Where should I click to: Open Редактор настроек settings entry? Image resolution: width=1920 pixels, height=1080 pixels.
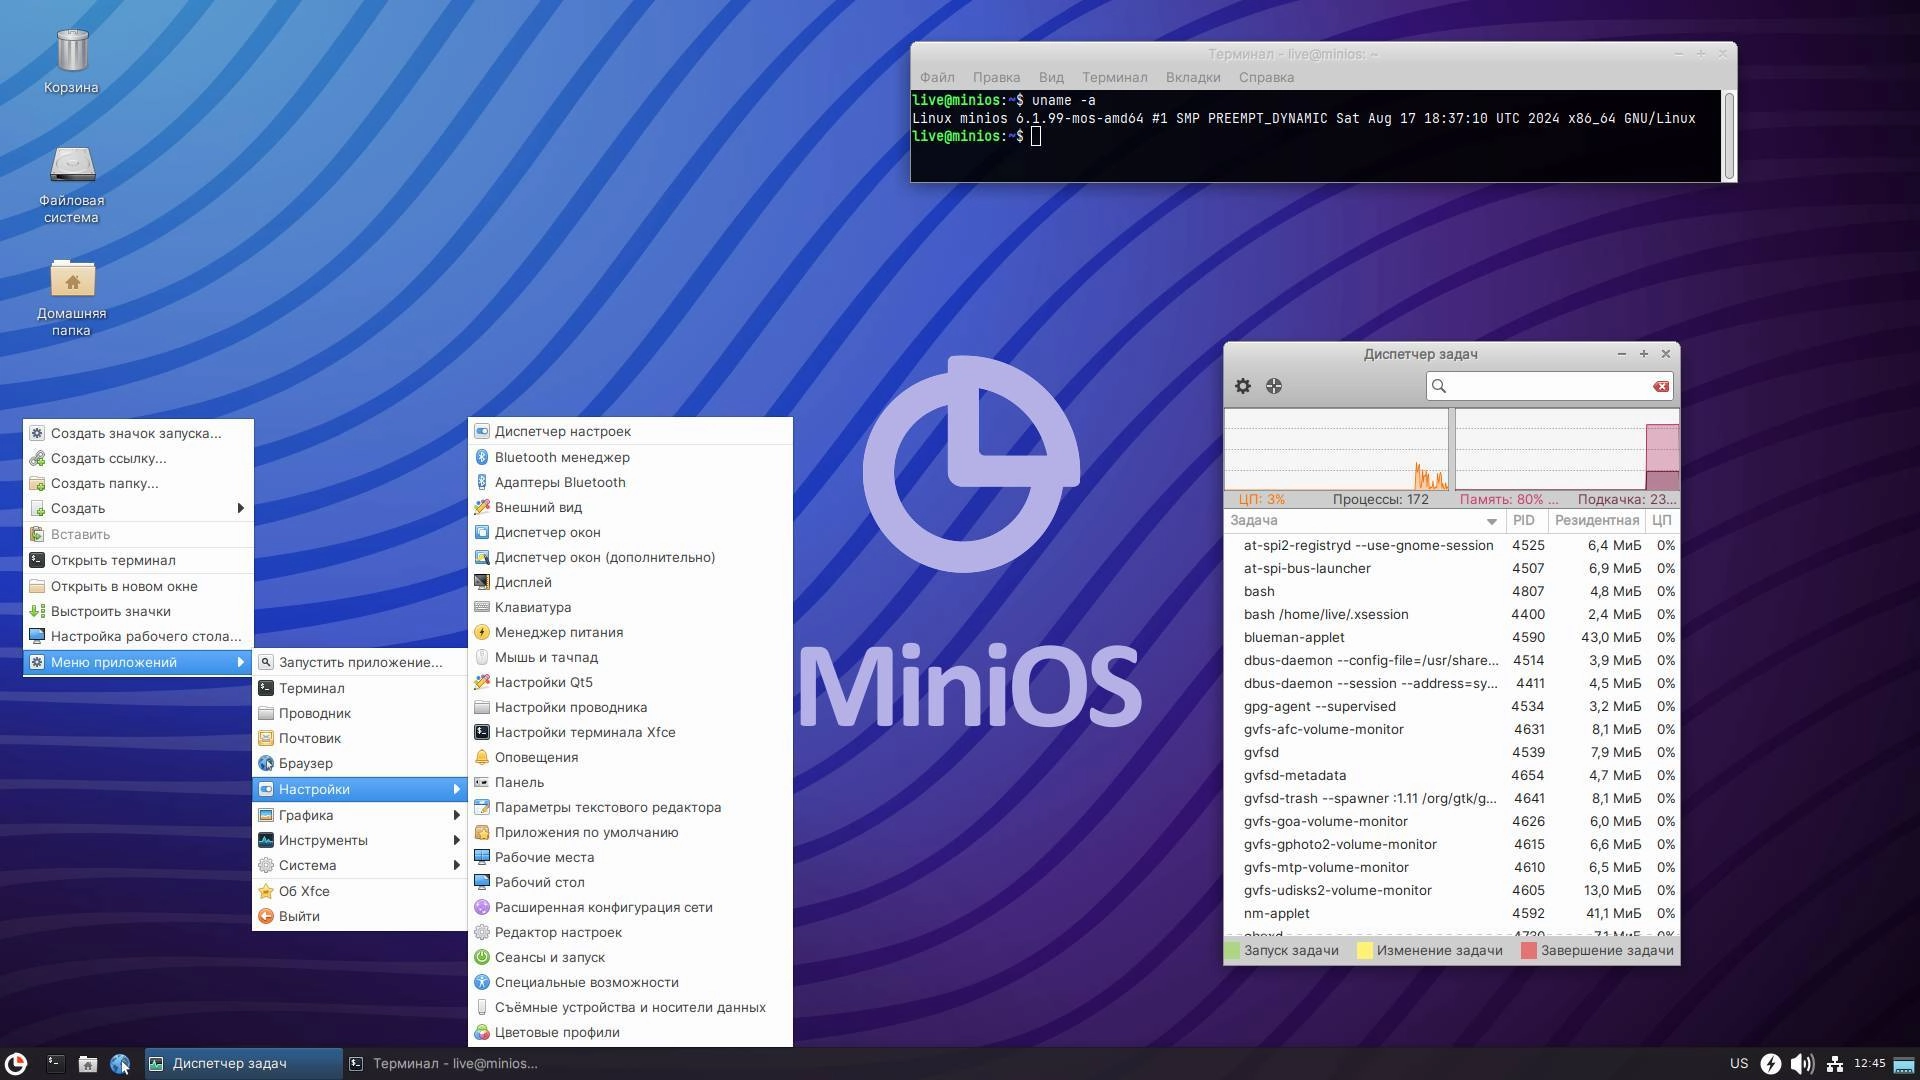[x=630, y=932]
